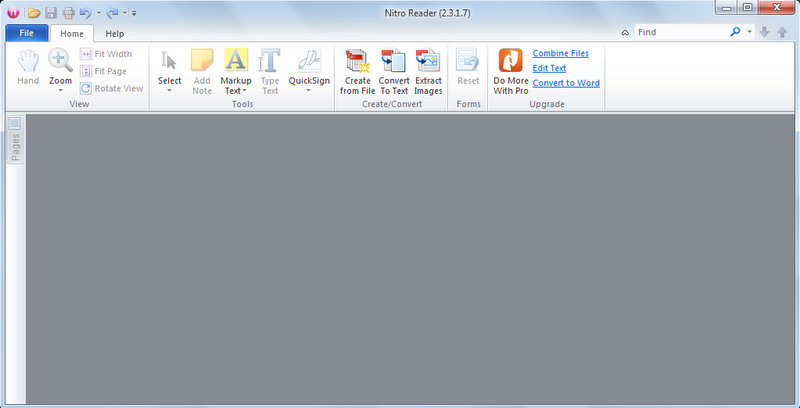Open the Pages side panel tab
This screenshot has height=408, width=800.
tap(15, 139)
